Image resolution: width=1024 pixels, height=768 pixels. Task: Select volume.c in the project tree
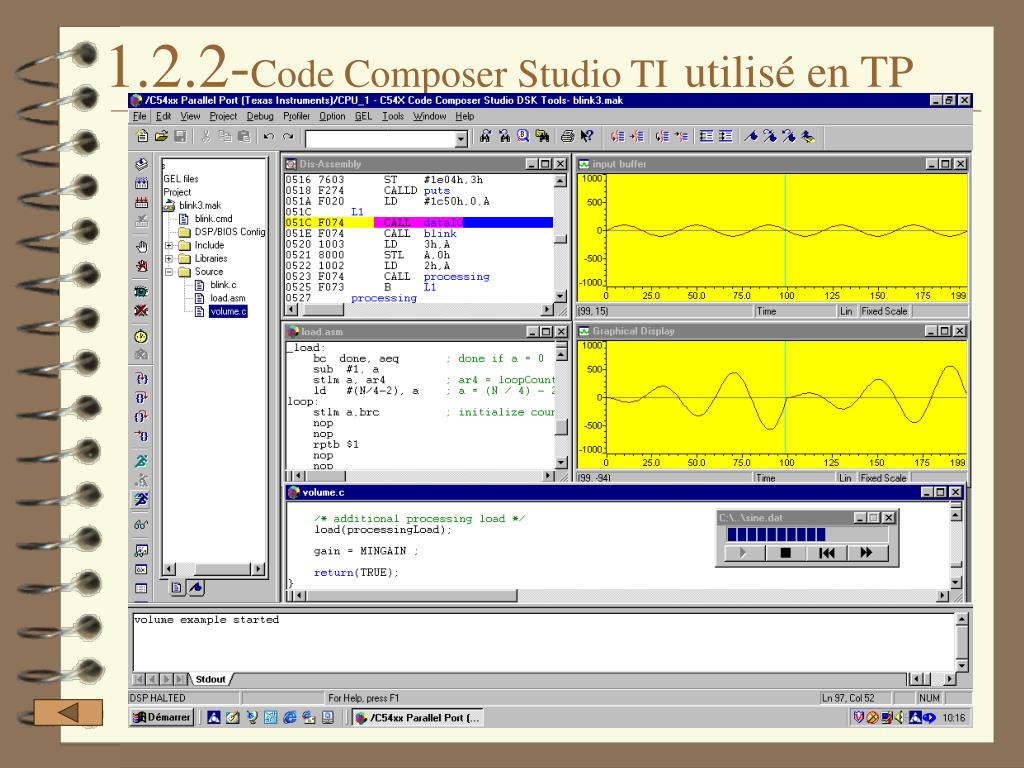pyautogui.click(x=228, y=312)
